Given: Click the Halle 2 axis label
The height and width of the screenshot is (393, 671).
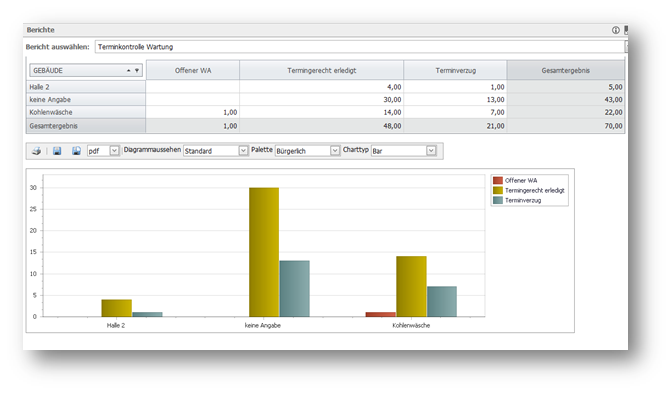Looking at the screenshot, I should coord(116,325).
